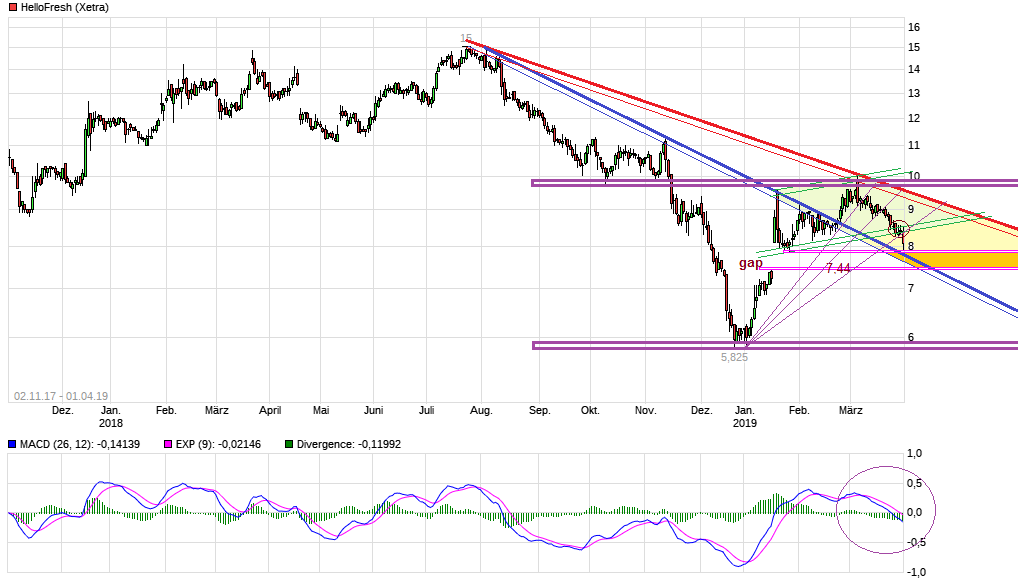1018x588 pixels.
Task: Click the MACD axis value 1,0
Action: (914, 454)
